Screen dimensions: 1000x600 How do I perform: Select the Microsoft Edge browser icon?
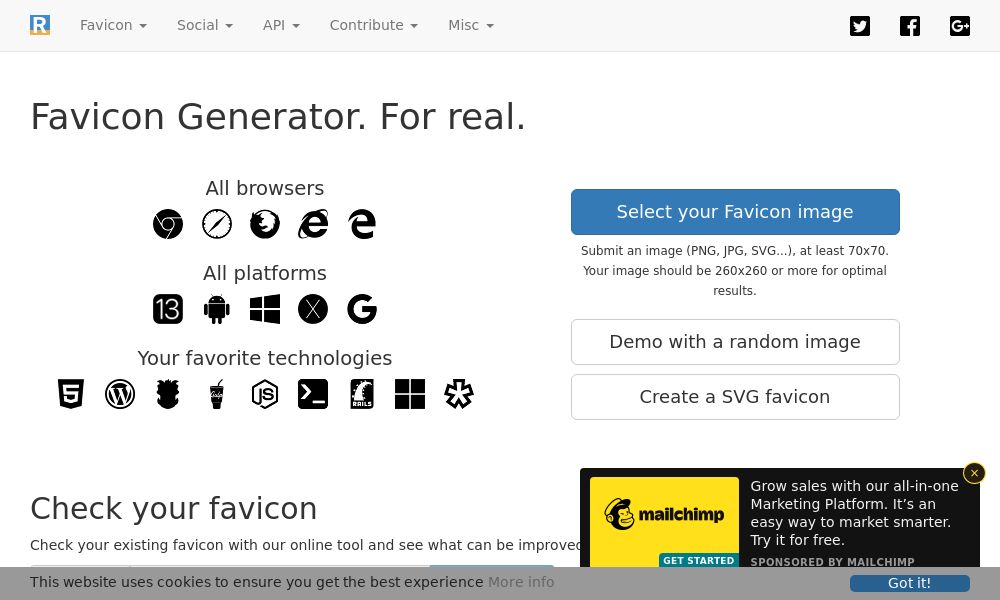click(x=362, y=224)
